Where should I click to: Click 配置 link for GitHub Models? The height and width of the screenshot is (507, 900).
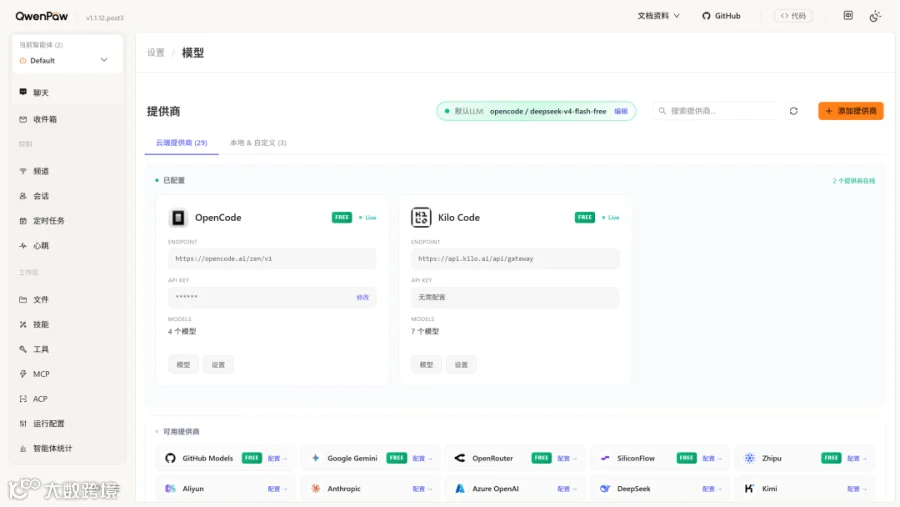coord(277,458)
